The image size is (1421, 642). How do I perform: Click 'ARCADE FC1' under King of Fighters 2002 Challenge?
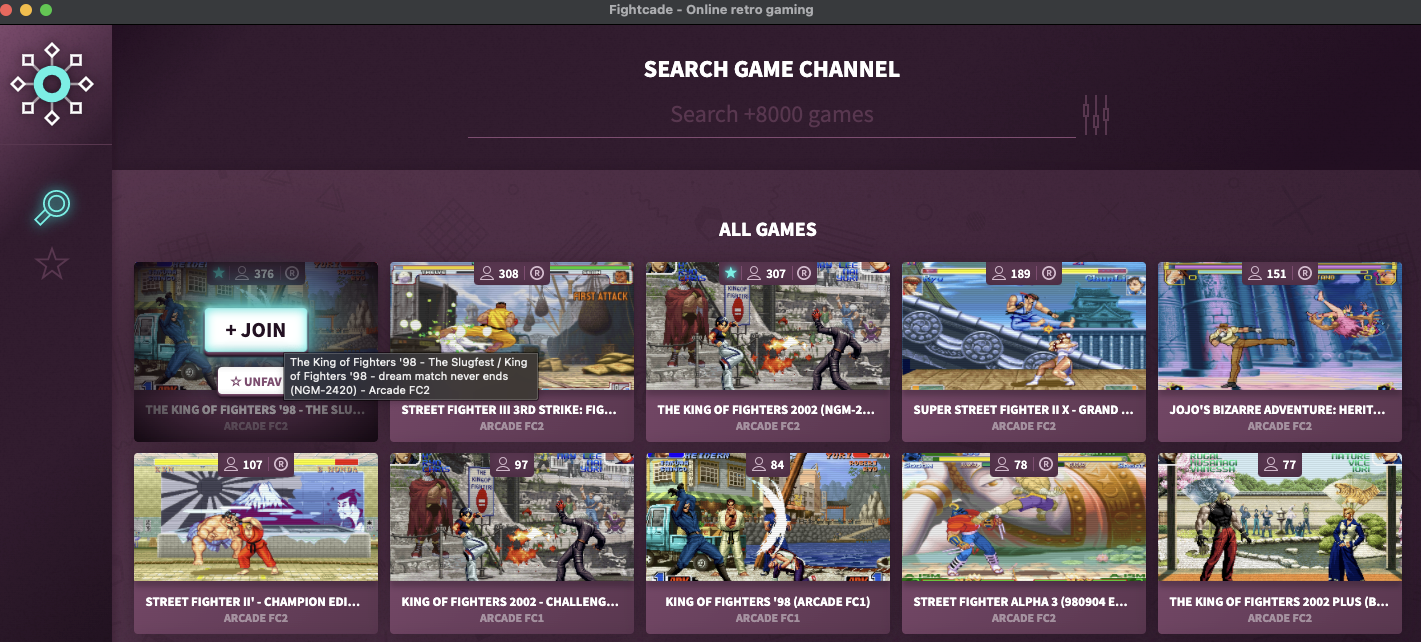tap(512, 618)
